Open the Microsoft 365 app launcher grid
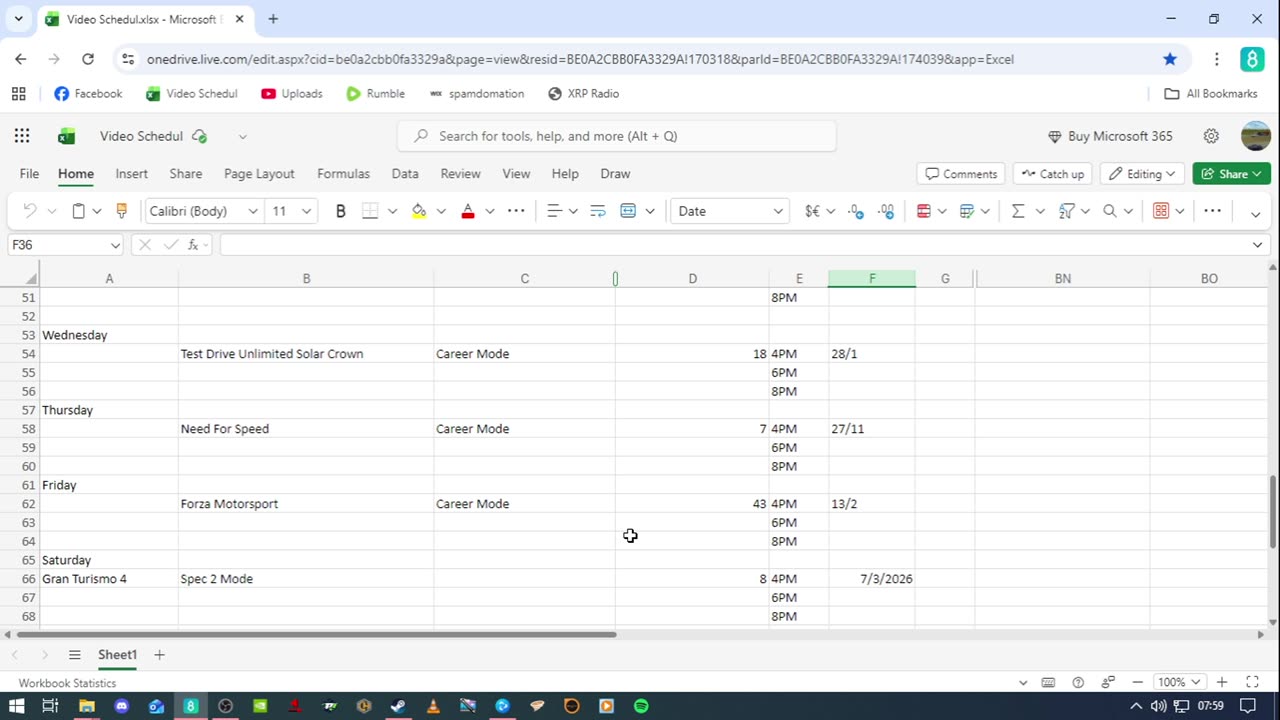This screenshot has width=1280, height=720. tap(22, 136)
